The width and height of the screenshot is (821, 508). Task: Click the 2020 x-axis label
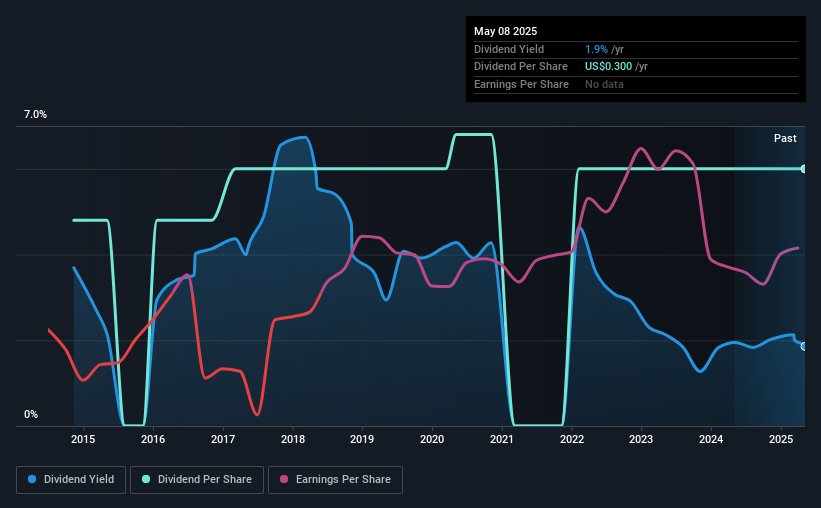point(432,439)
